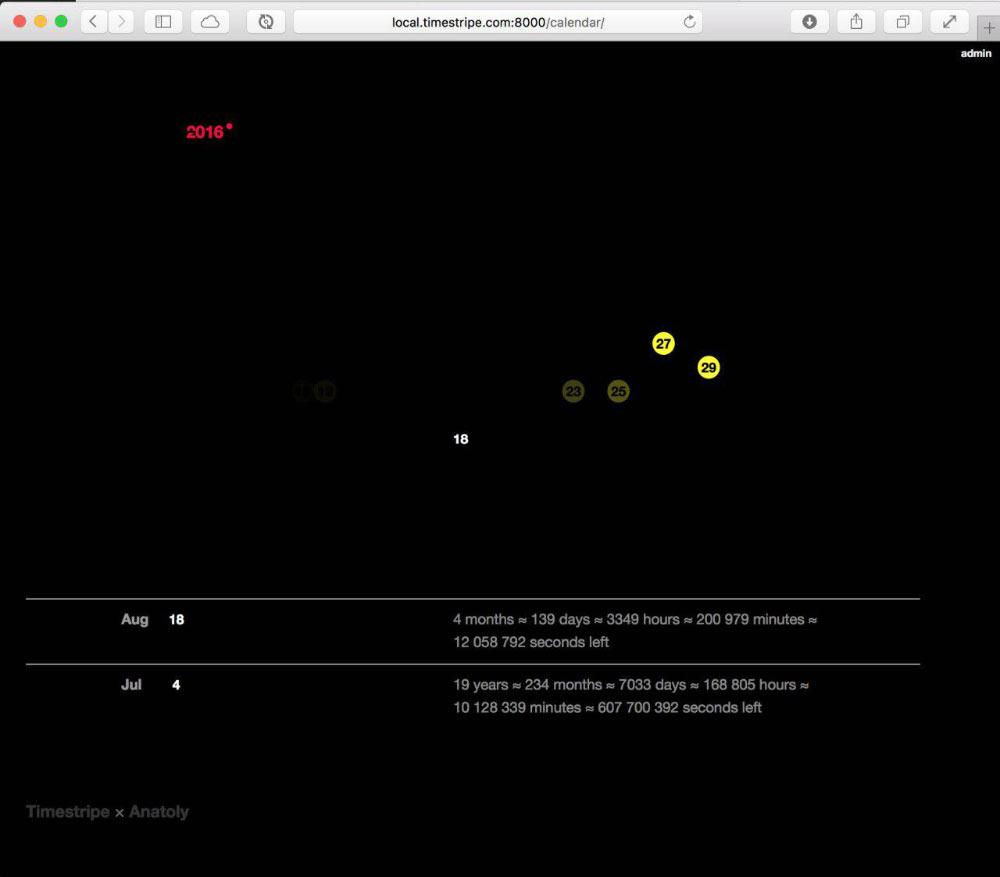Click the address bar URL field
The width and height of the screenshot is (1000, 877).
[497, 21]
